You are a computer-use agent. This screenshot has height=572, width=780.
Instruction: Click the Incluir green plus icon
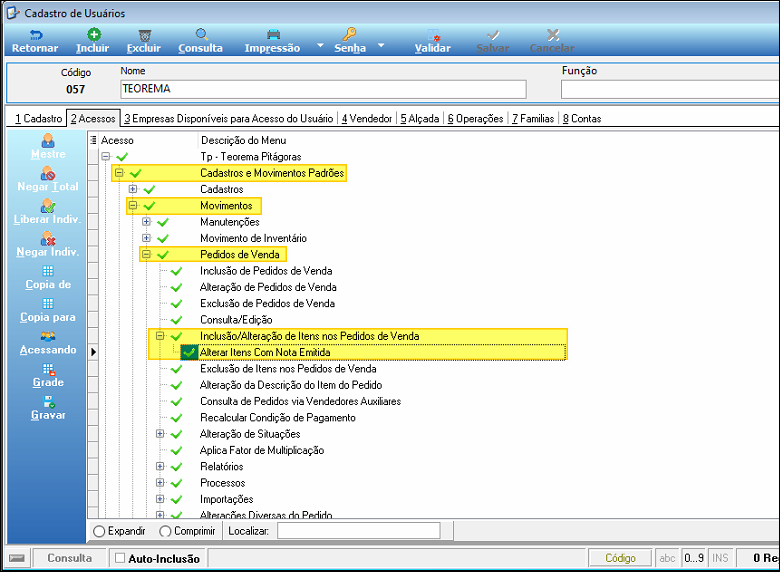click(94, 34)
